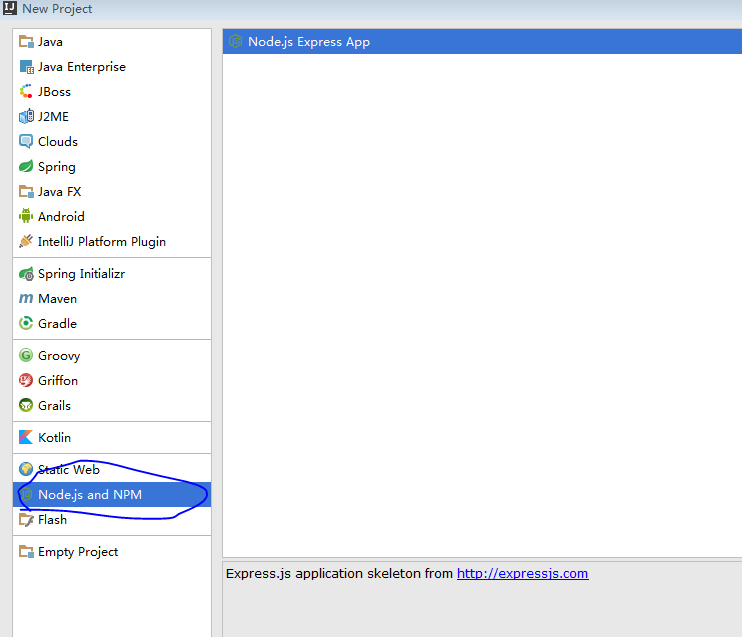Pick the Grails label text

tap(54, 406)
